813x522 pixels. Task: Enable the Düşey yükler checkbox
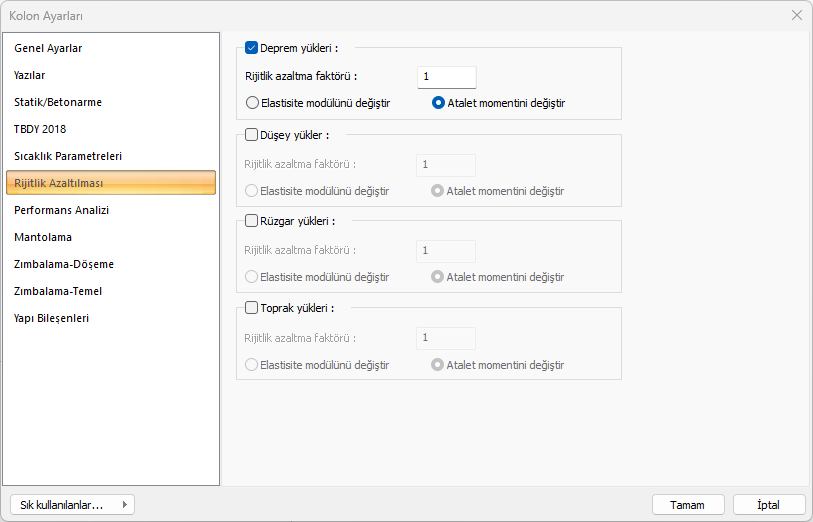point(252,134)
